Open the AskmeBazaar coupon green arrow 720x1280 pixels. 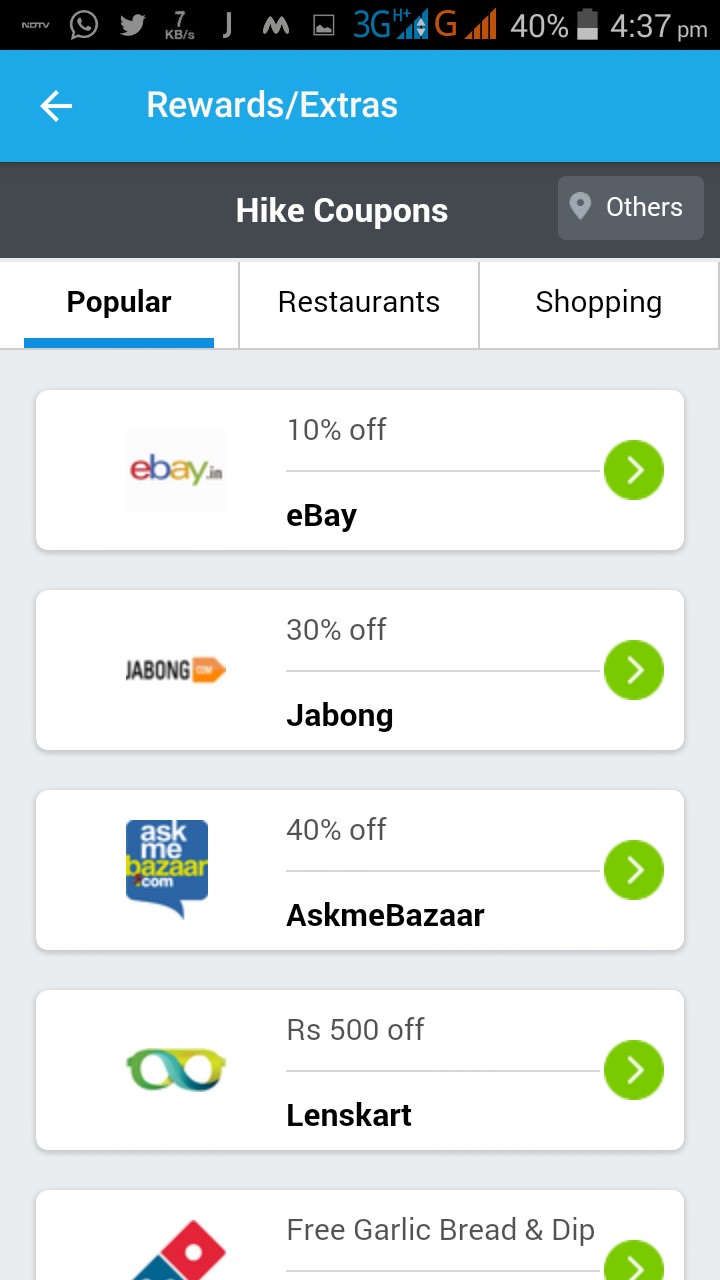[x=634, y=870]
